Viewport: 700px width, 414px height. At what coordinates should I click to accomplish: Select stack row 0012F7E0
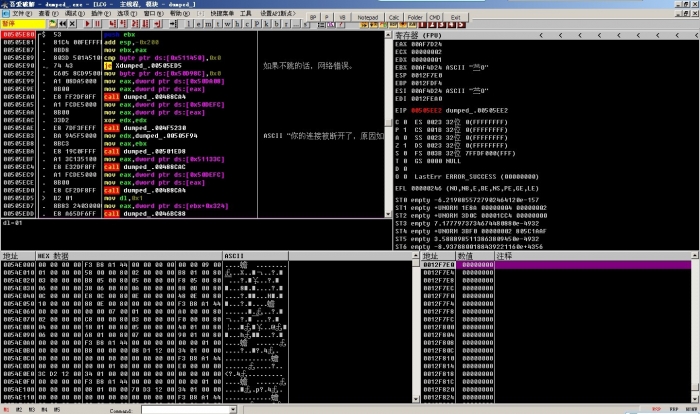[x=556, y=265]
